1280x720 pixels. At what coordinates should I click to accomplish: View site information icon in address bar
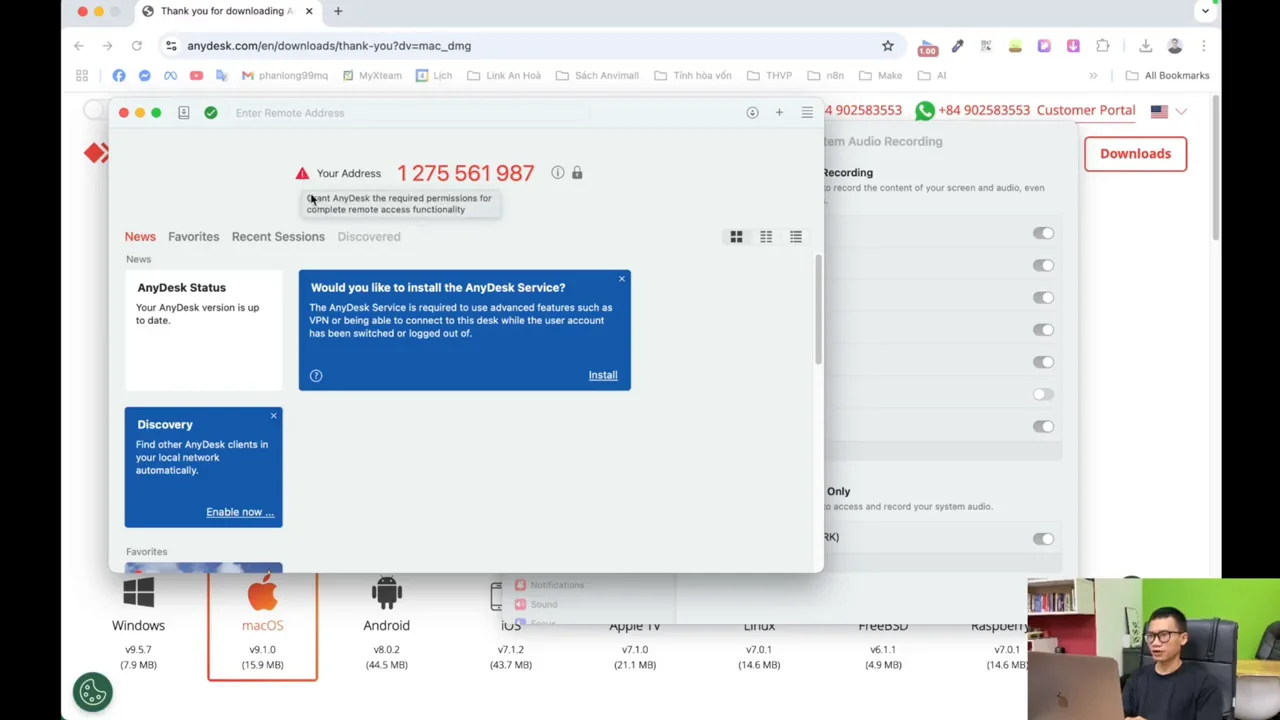171,46
